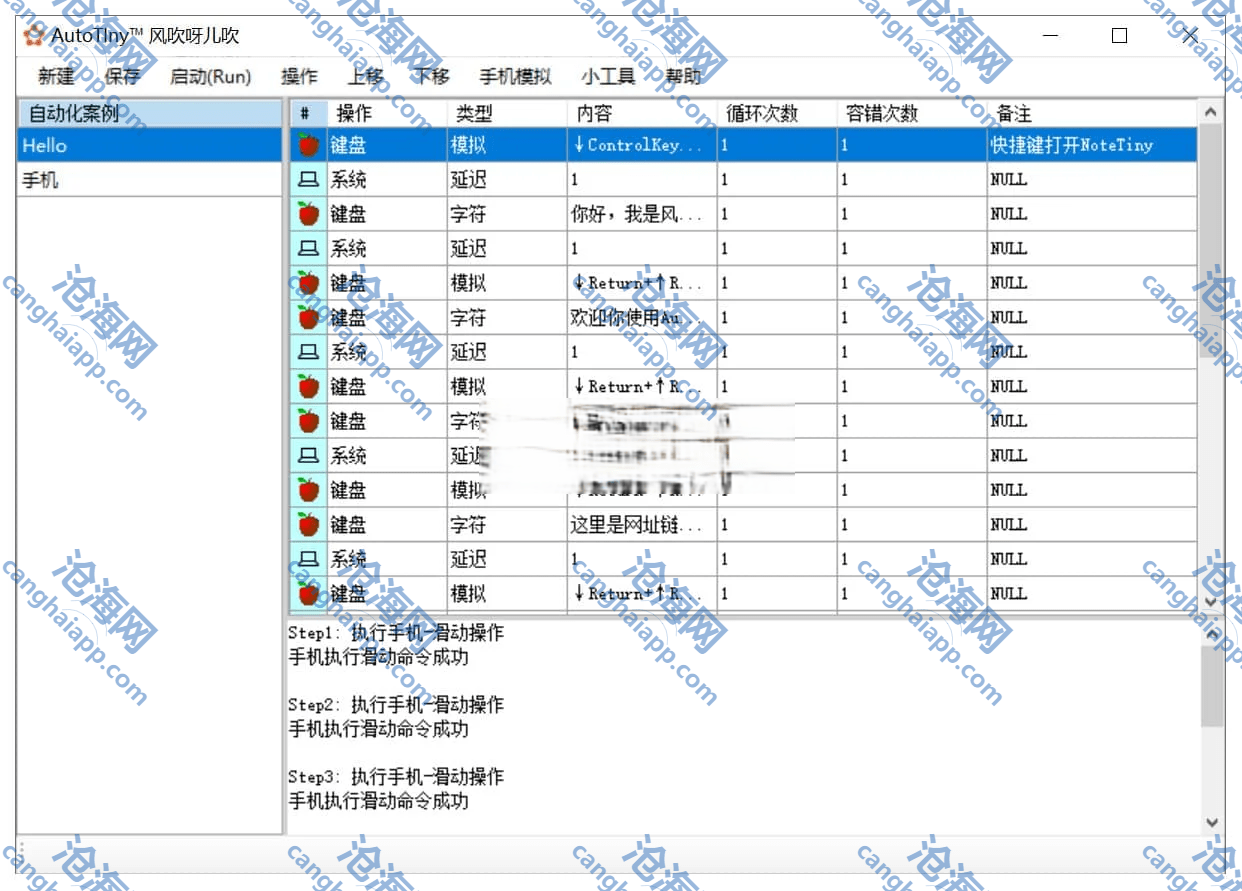Click 保存 to save the case

[122, 76]
